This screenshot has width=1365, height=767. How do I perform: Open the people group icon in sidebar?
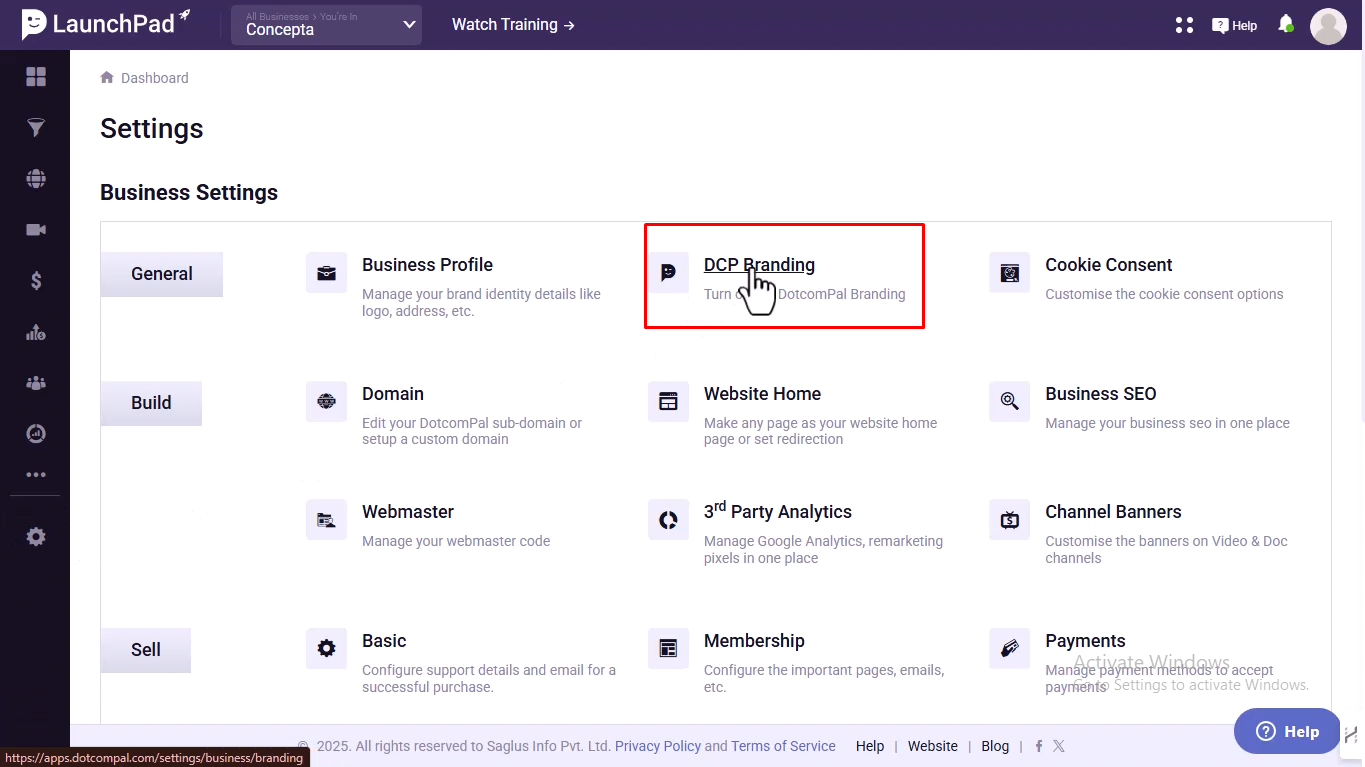coord(36,382)
